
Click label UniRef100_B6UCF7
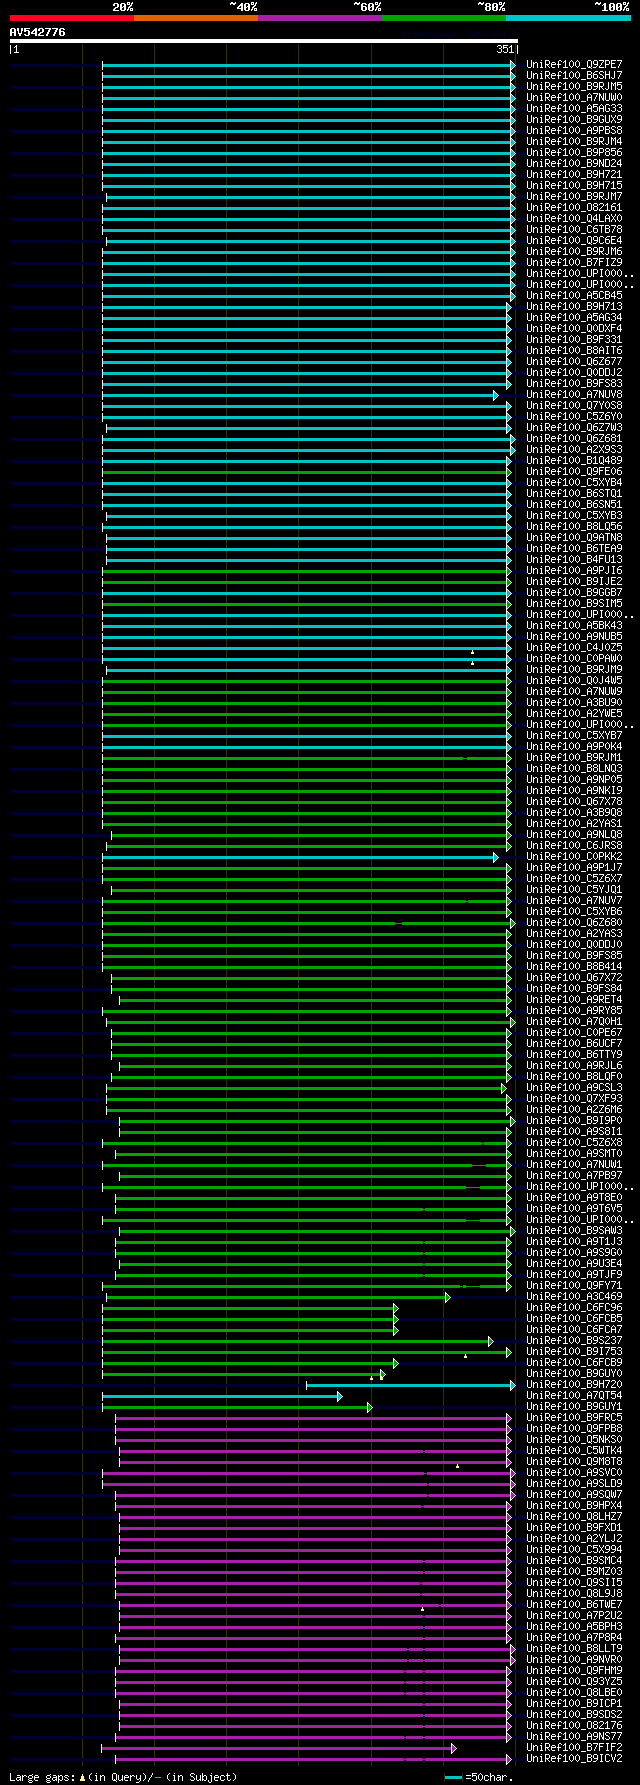coord(574,1043)
